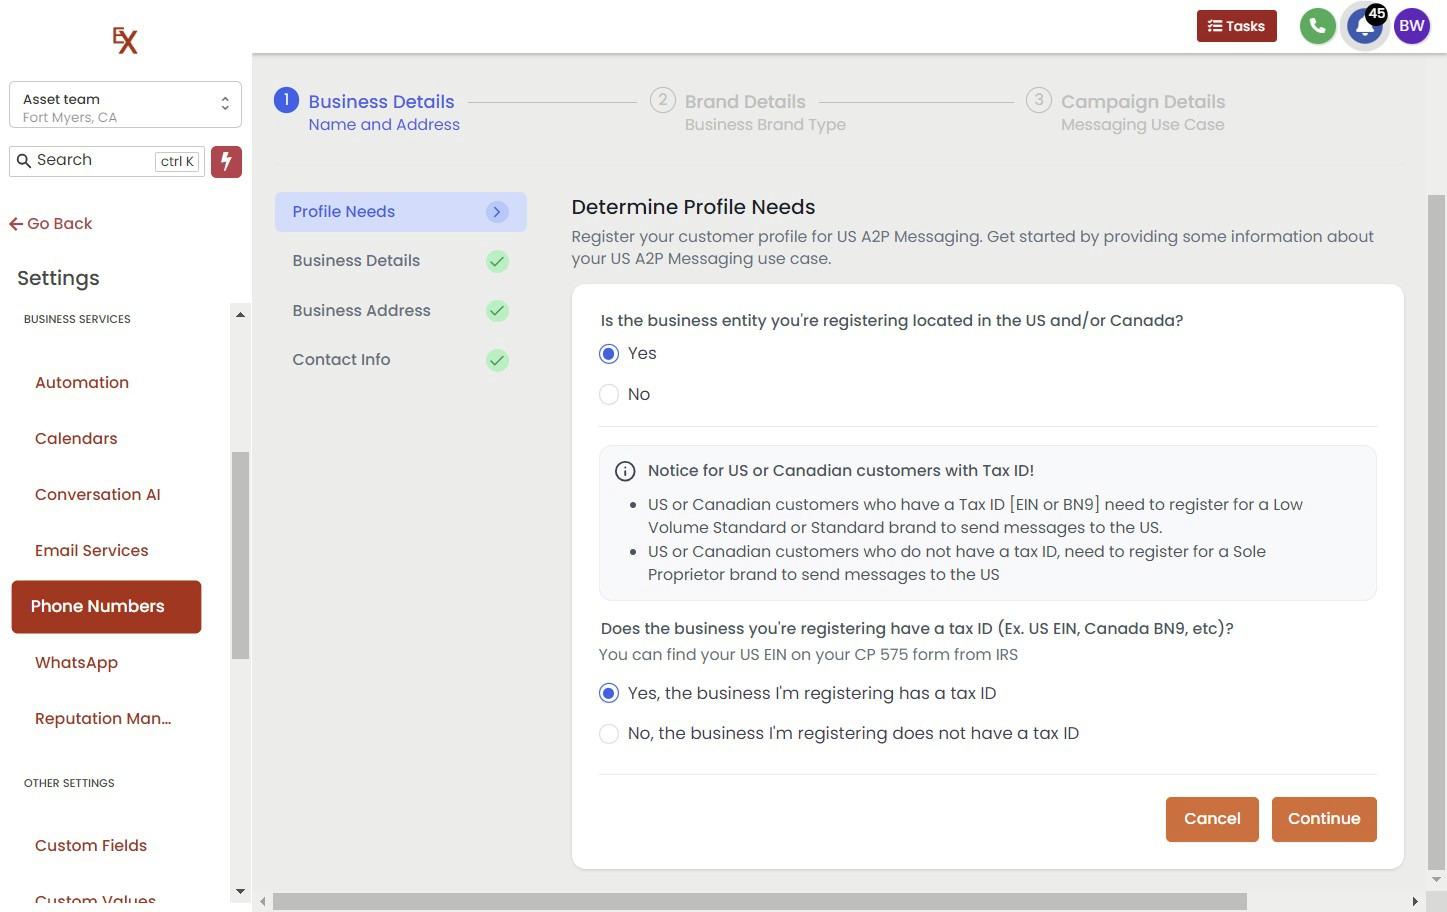Click the horizontal scrollbar at page bottom
This screenshot has height=912, width=1447.
759,901
